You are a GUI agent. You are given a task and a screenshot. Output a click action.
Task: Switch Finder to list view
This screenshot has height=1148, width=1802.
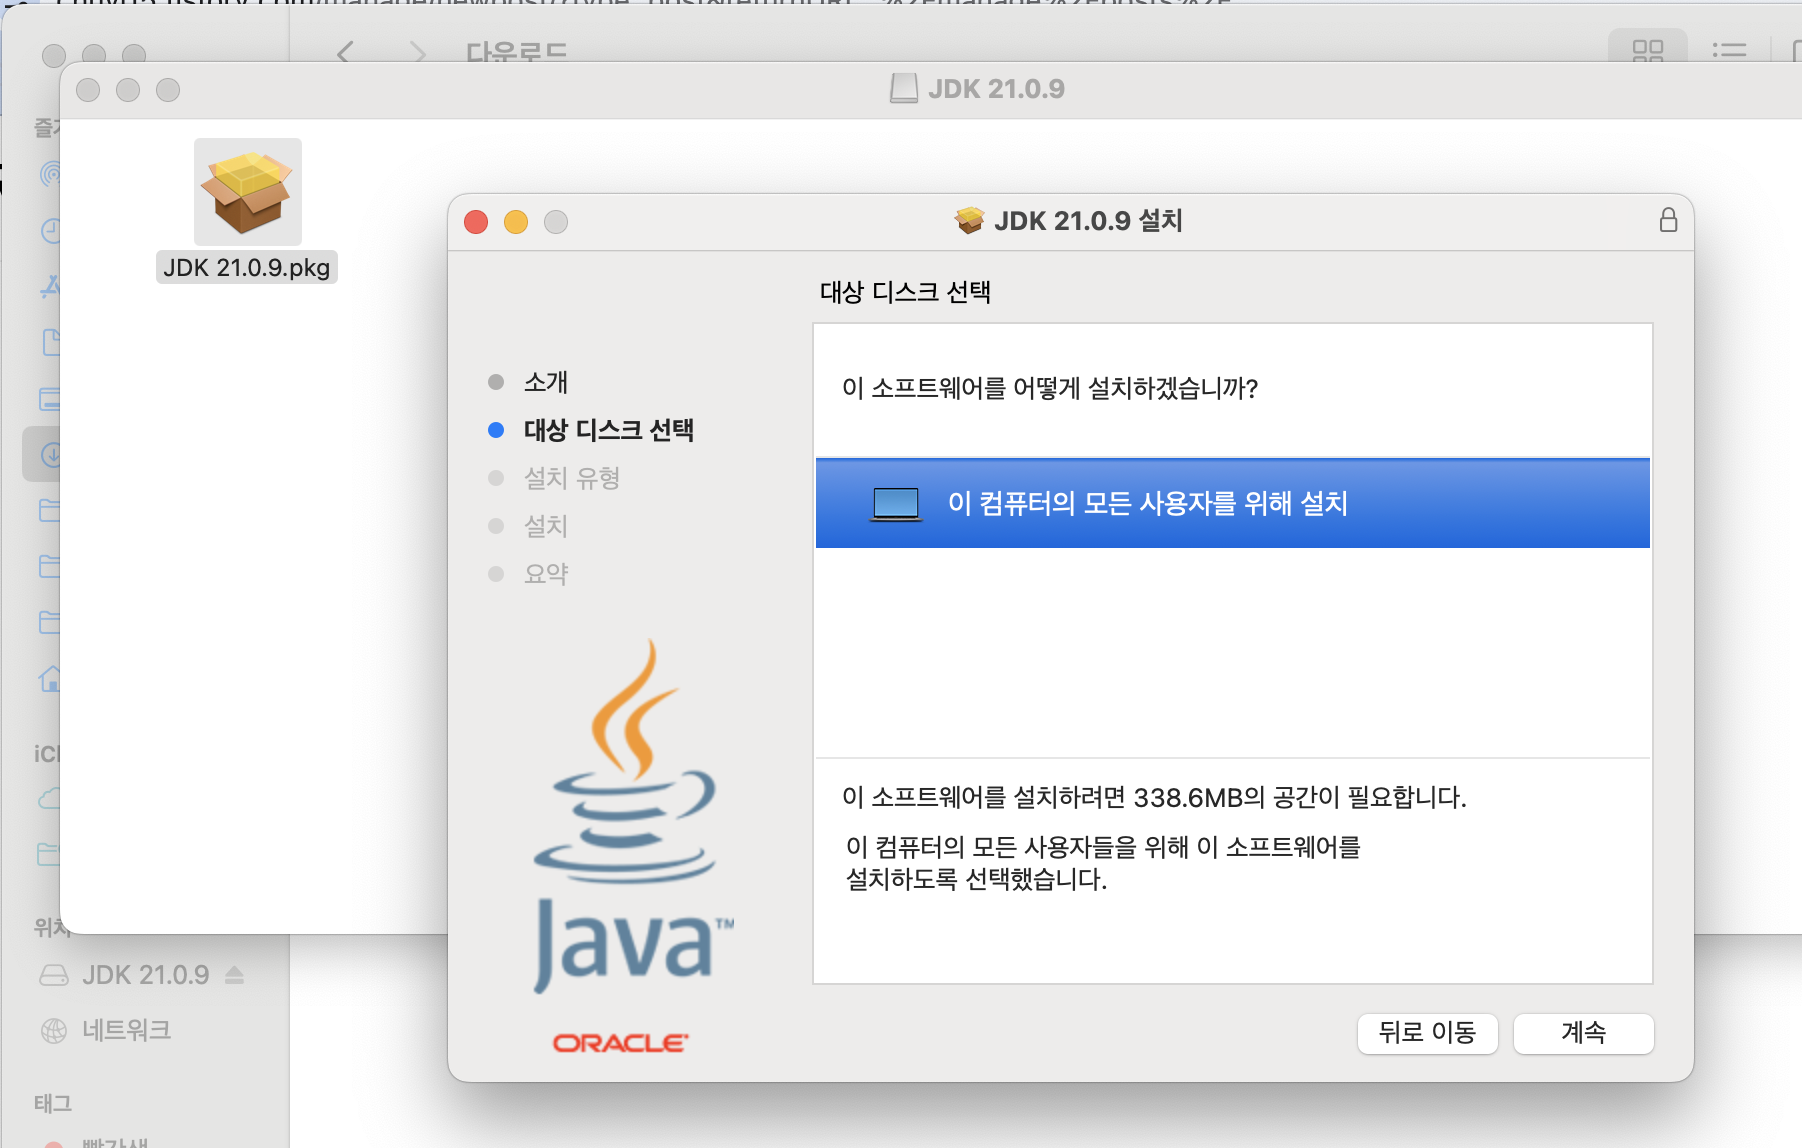(x=1729, y=50)
